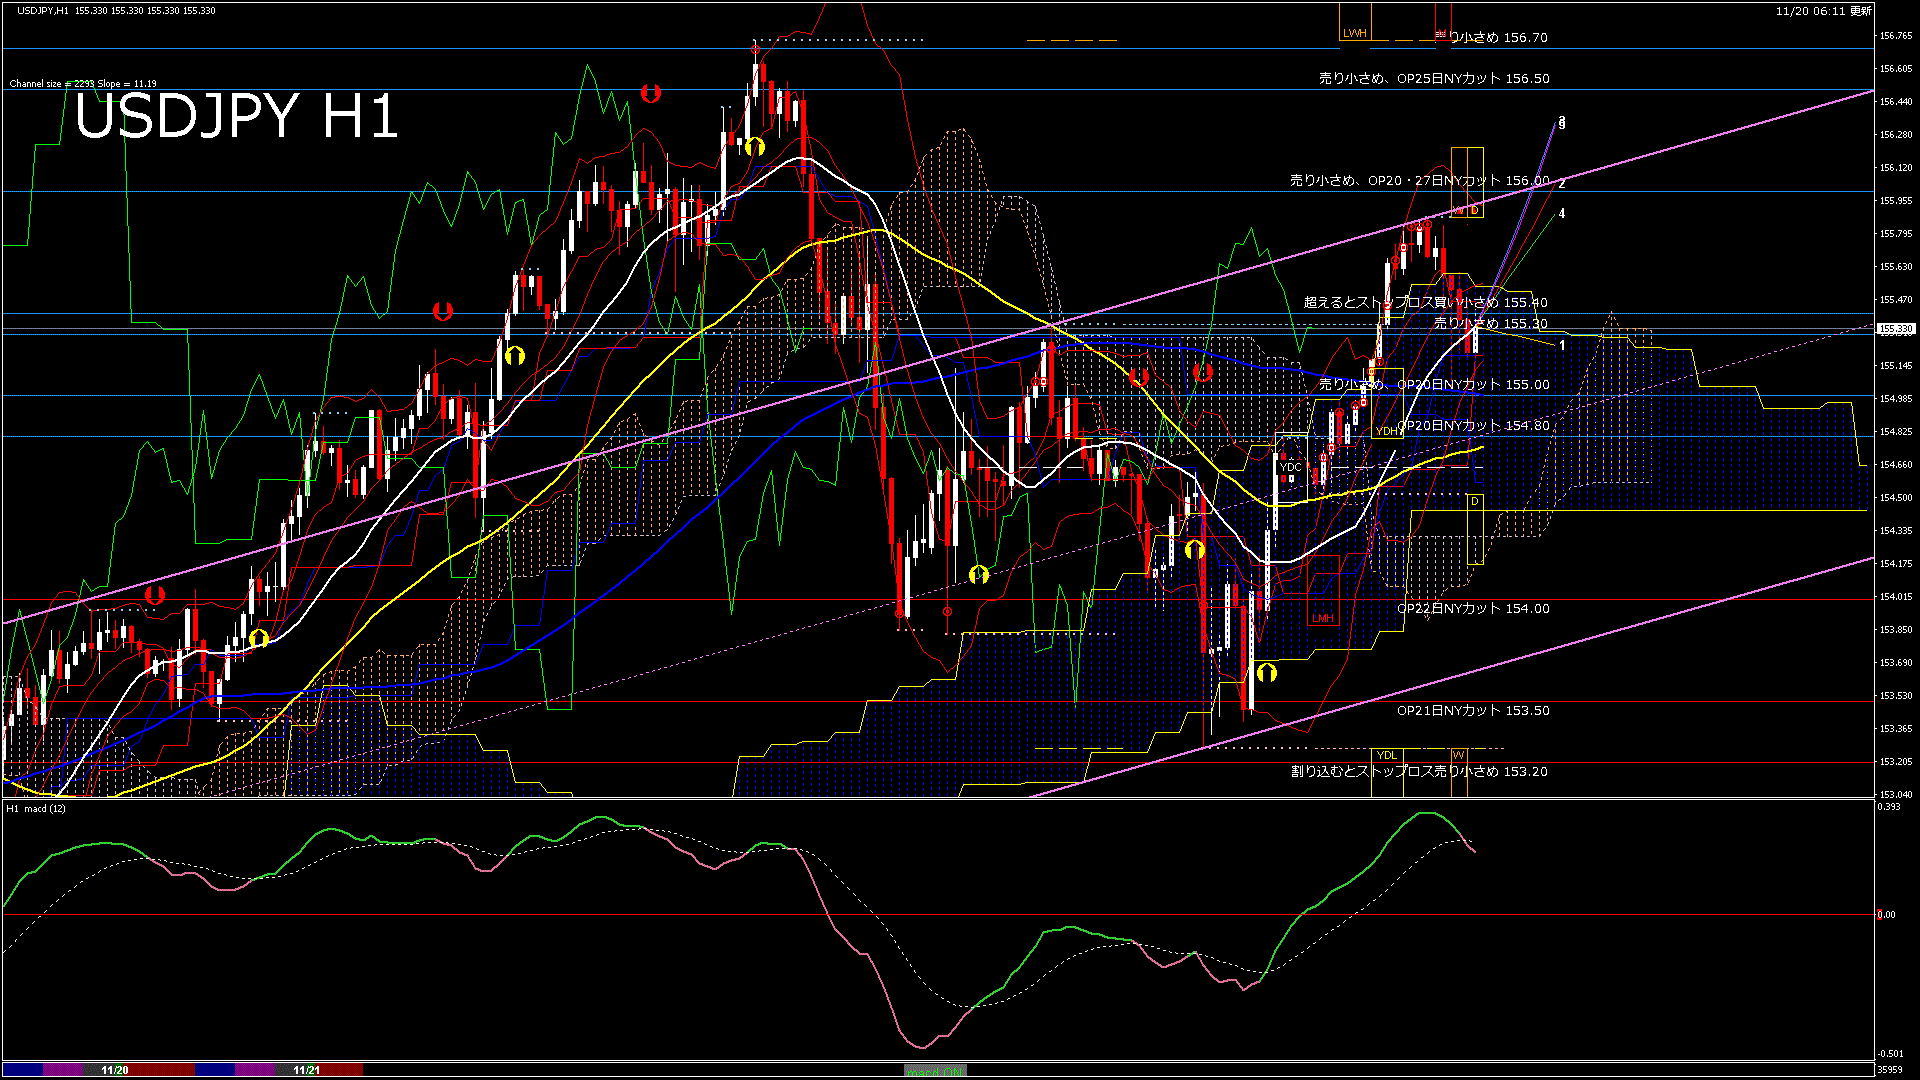This screenshot has width=1920, height=1080.
Task: Click price axis label 154.015
Action: [x=1896, y=597]
